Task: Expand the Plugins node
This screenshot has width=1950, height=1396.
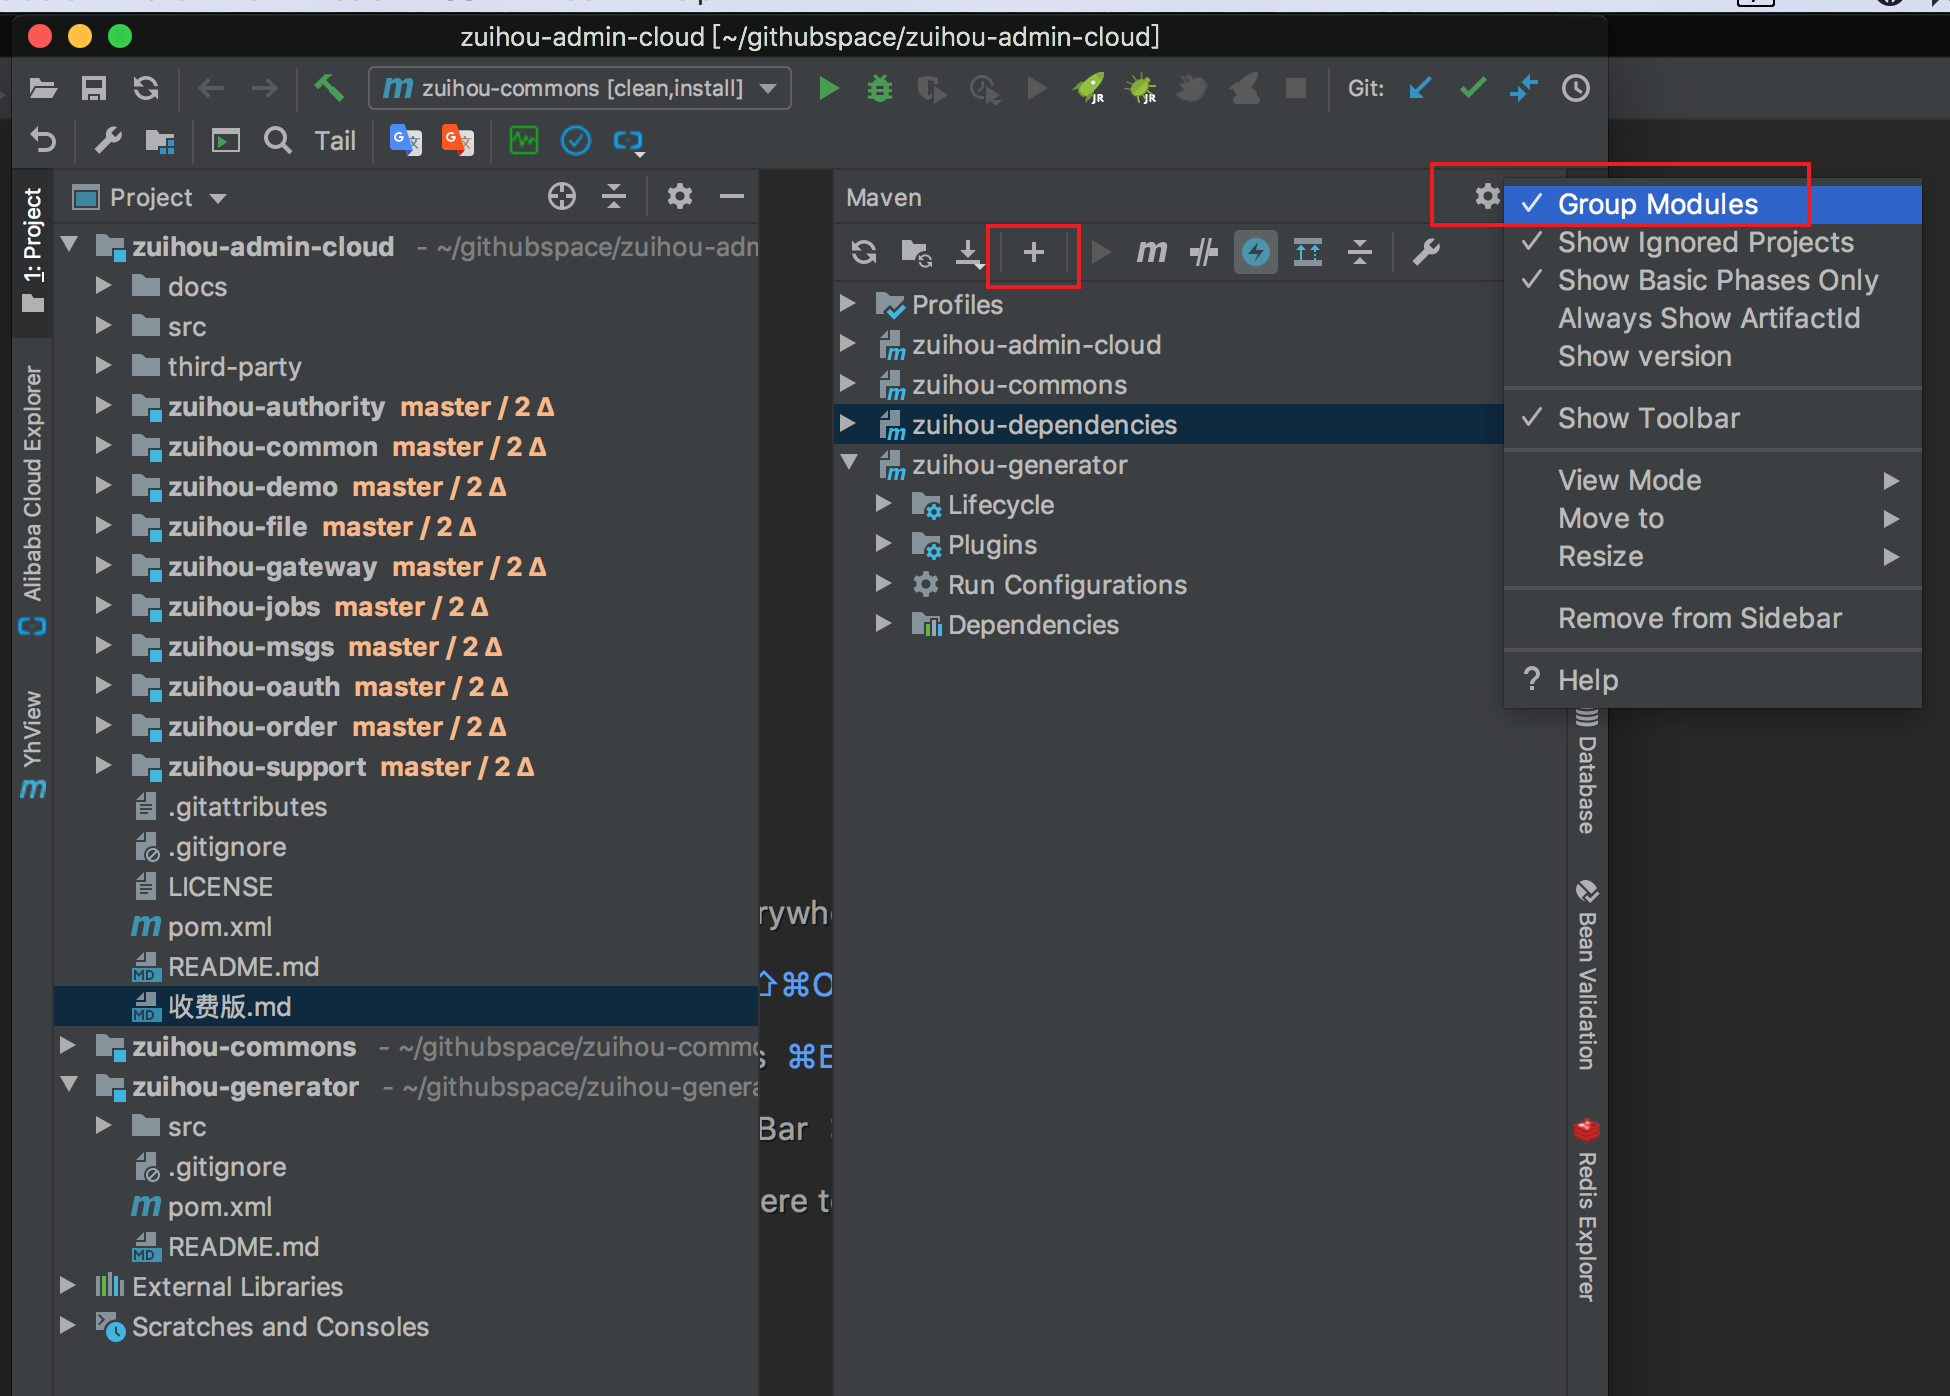Action: point(884,543)
